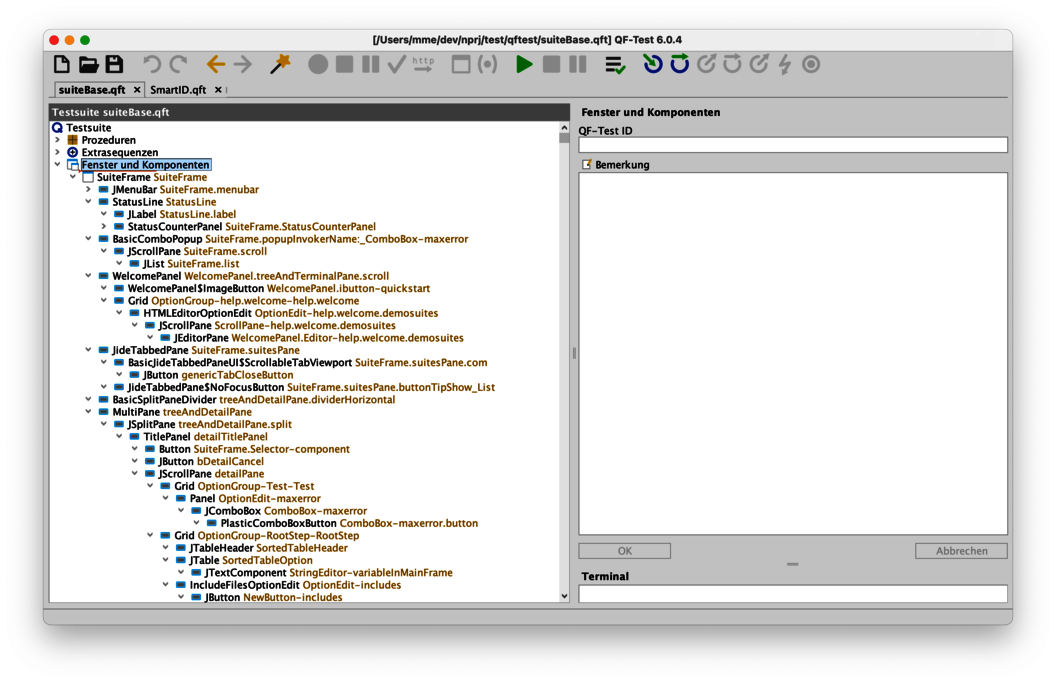Image resolution: width=1056 pixels, height=682 pixels.
Task: Undo the last change
Action: pyautogui.click(x=151, y=64)
